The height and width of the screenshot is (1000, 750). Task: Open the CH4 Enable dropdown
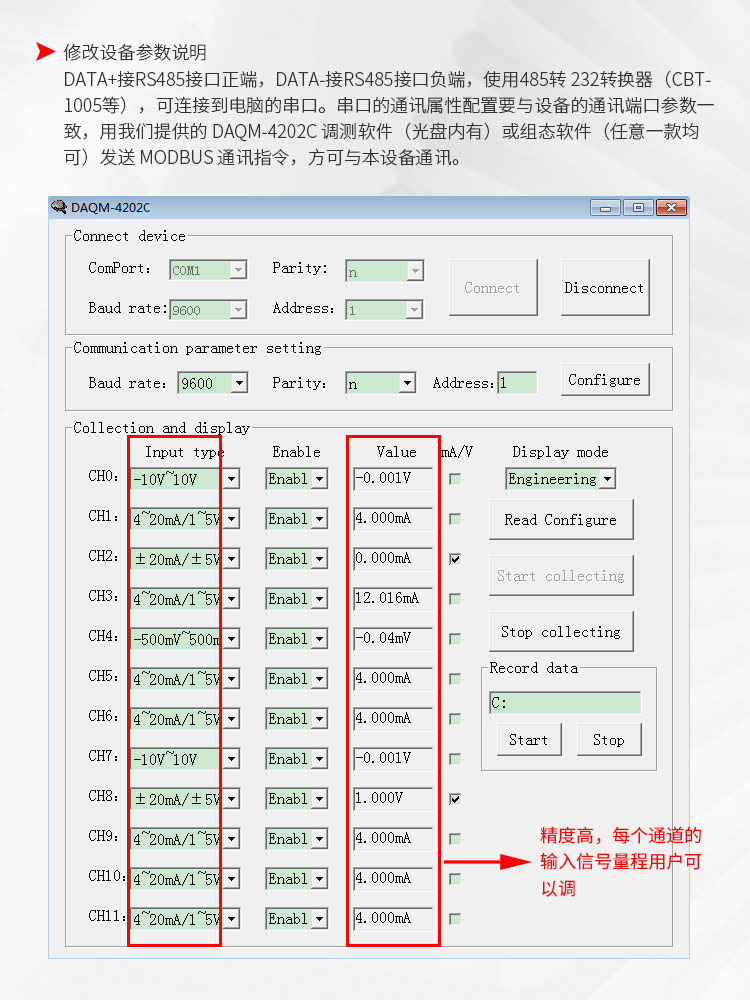319,639
